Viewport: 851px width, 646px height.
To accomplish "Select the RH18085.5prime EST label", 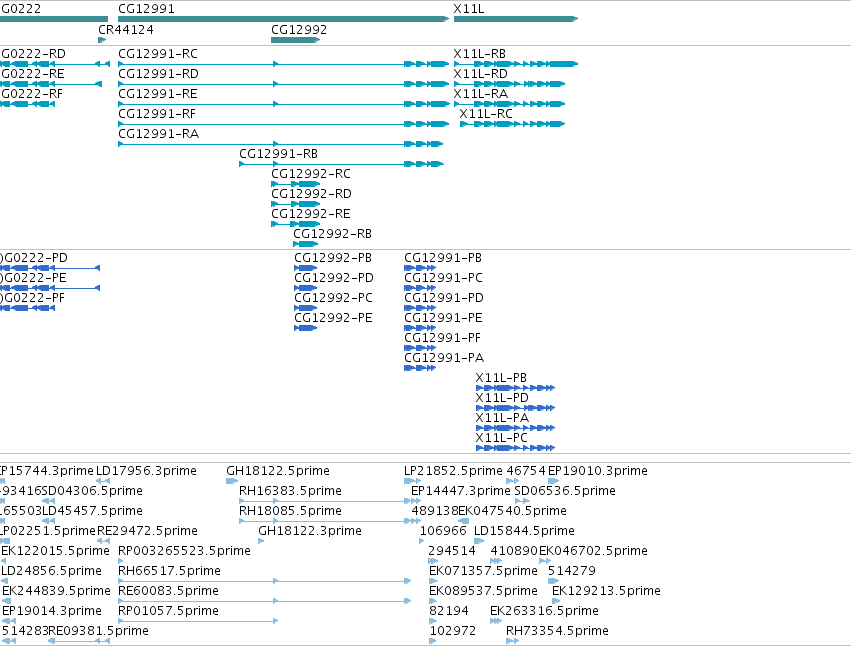I will [x=290, y=511].
